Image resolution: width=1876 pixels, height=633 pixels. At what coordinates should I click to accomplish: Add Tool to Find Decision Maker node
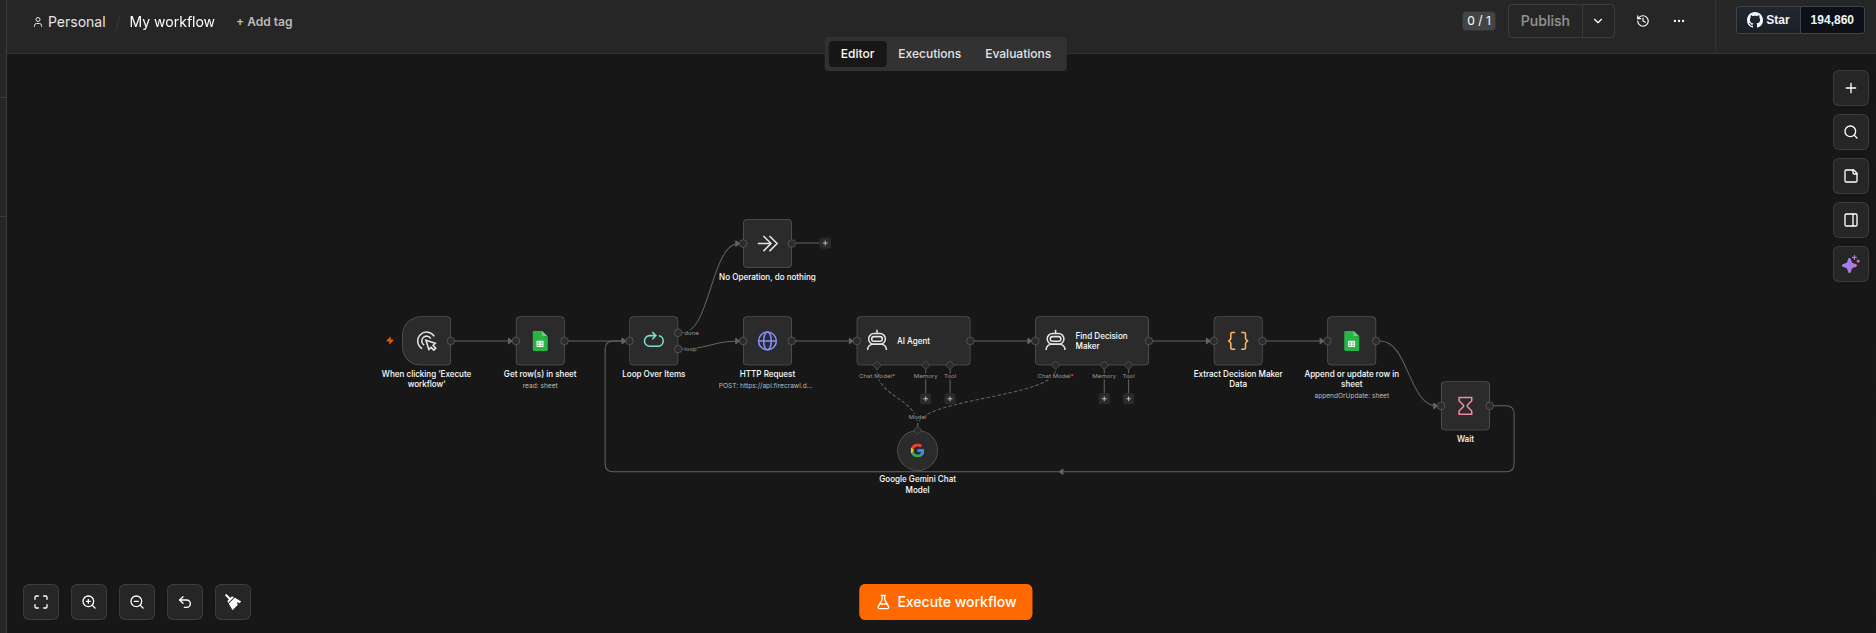[1128, 399]
